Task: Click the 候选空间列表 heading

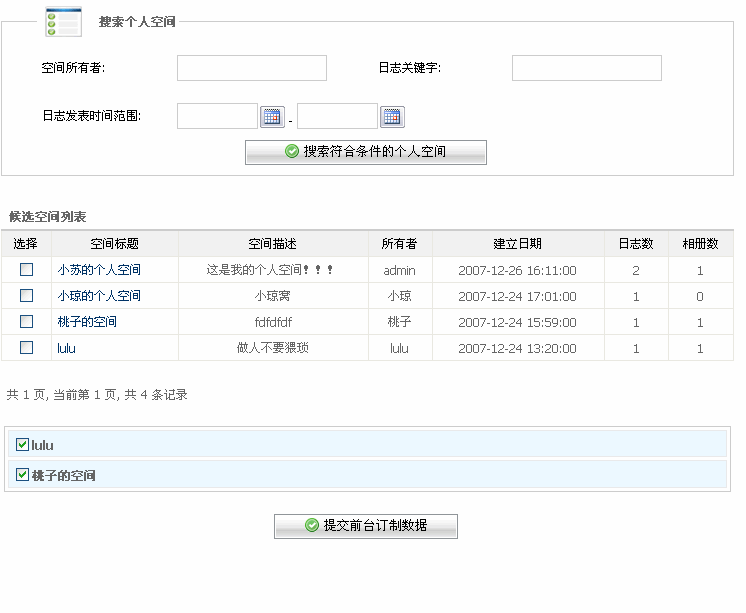Action: point(48,217)
